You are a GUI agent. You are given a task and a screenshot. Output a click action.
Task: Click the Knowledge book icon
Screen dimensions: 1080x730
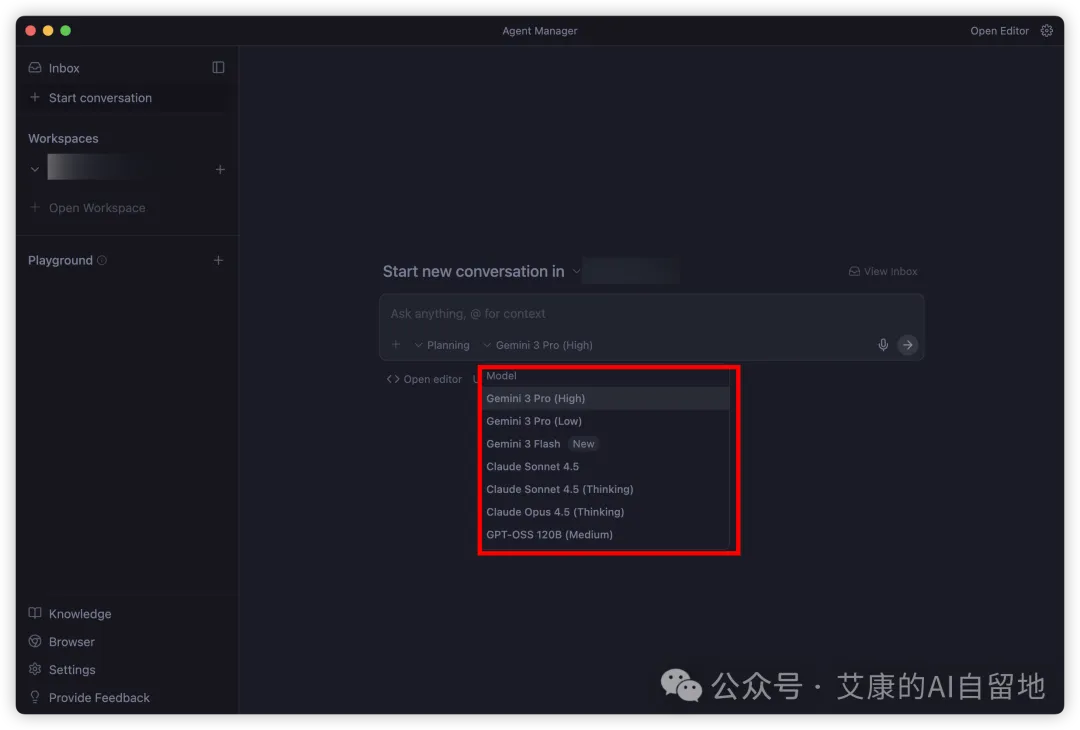(34, 613)
